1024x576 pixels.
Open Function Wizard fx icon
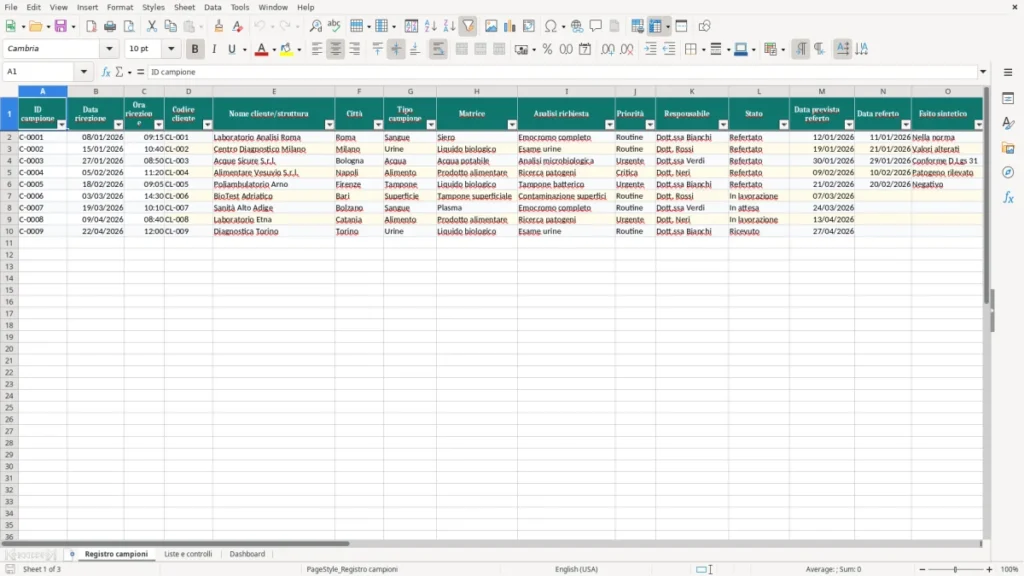[106, 72]
